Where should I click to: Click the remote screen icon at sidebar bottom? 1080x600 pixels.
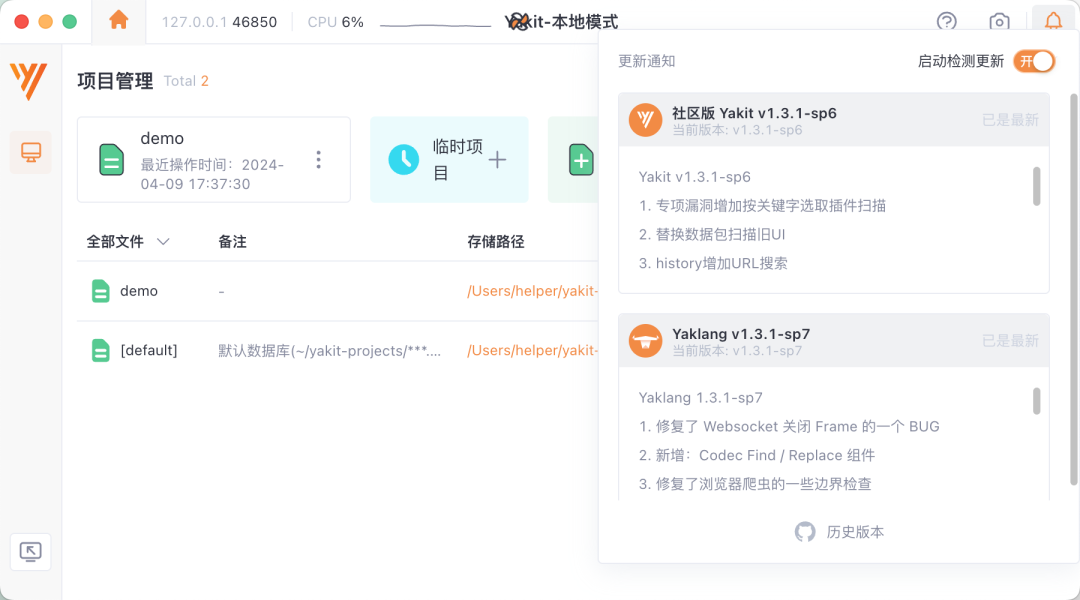[30, 552]
